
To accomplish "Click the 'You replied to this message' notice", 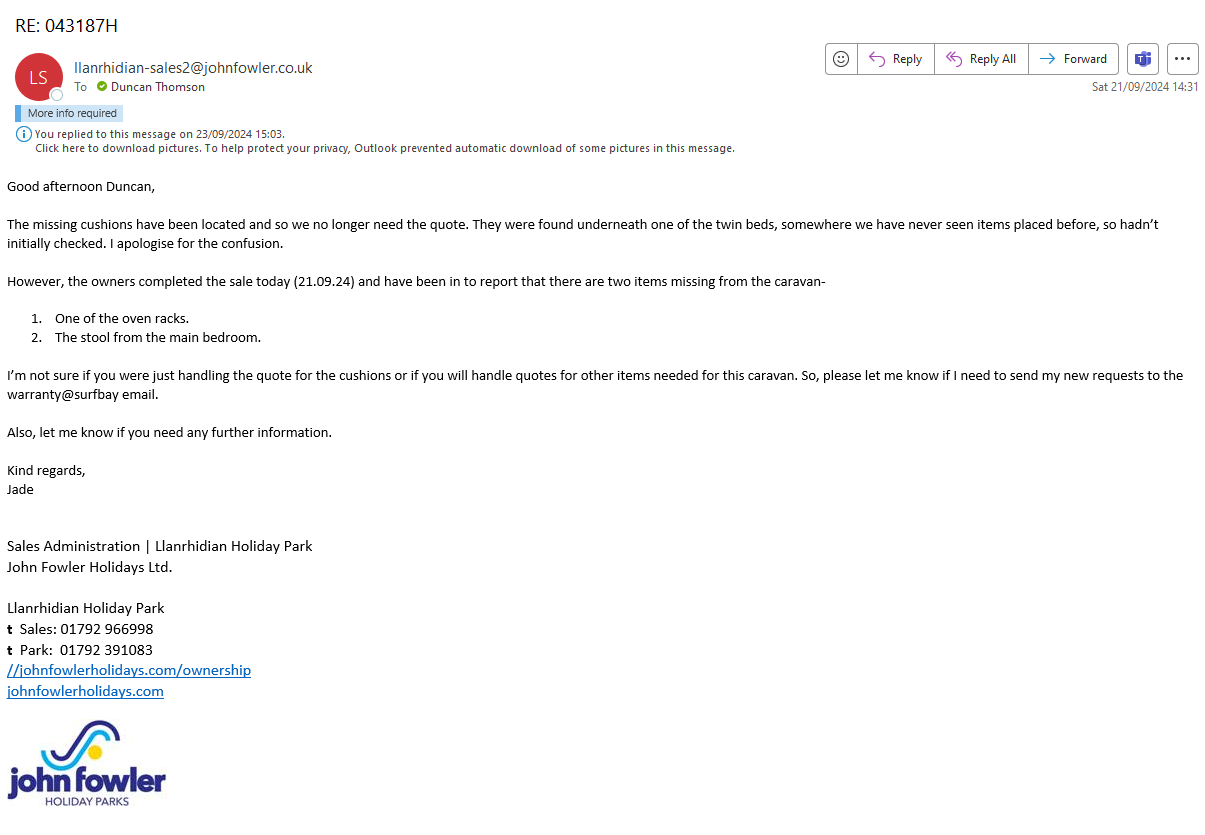I will click(x=160, y=134).
